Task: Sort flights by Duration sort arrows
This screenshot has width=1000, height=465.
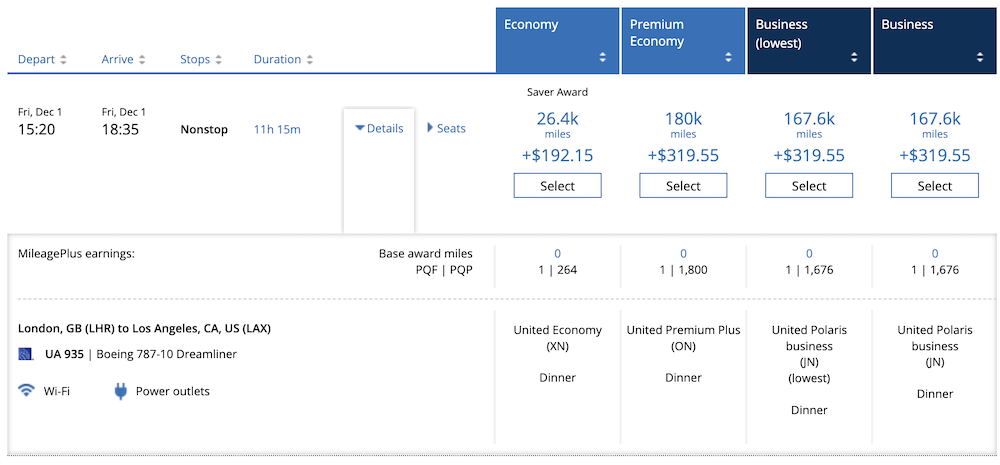Action: (x=309, y=59)
